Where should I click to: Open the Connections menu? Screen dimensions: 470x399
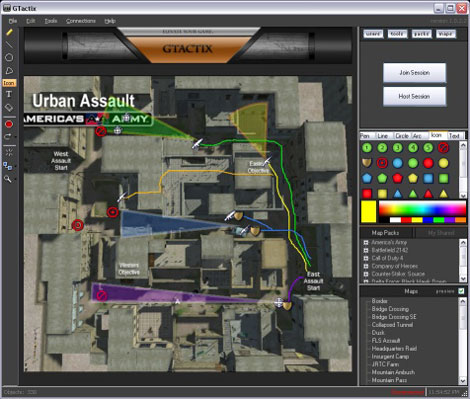click(81, 21)
